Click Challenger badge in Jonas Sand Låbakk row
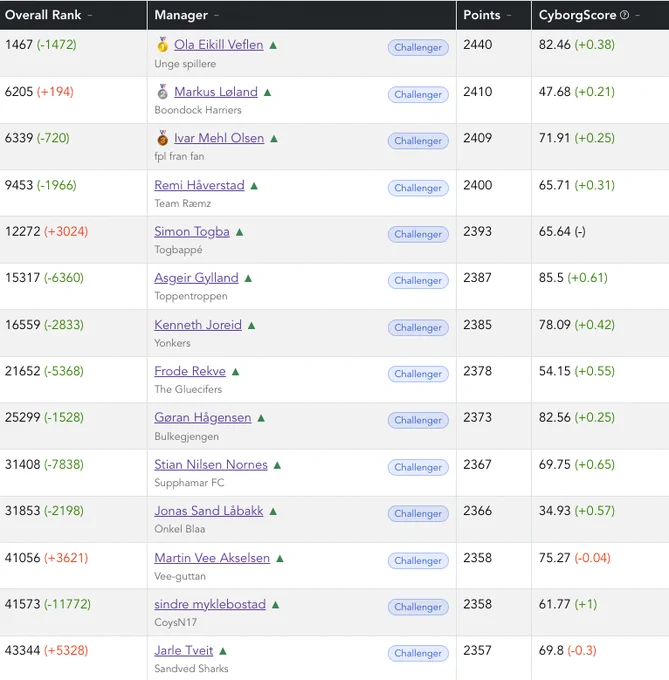Screen dimensions: 669x680 coord(418,513)
